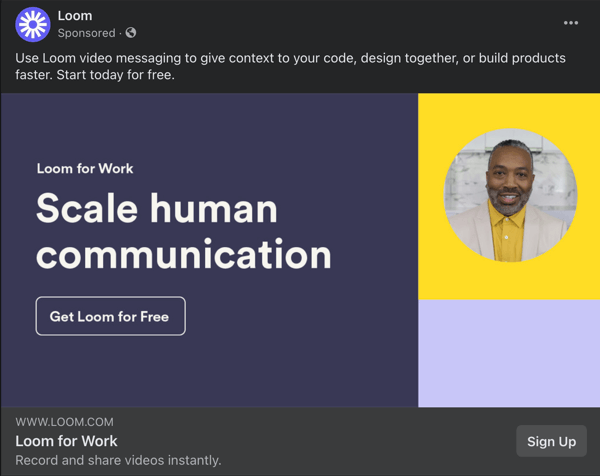This screenshot has width=600, height=476.
Task: Click the Sign Up button
Action: 551,441
